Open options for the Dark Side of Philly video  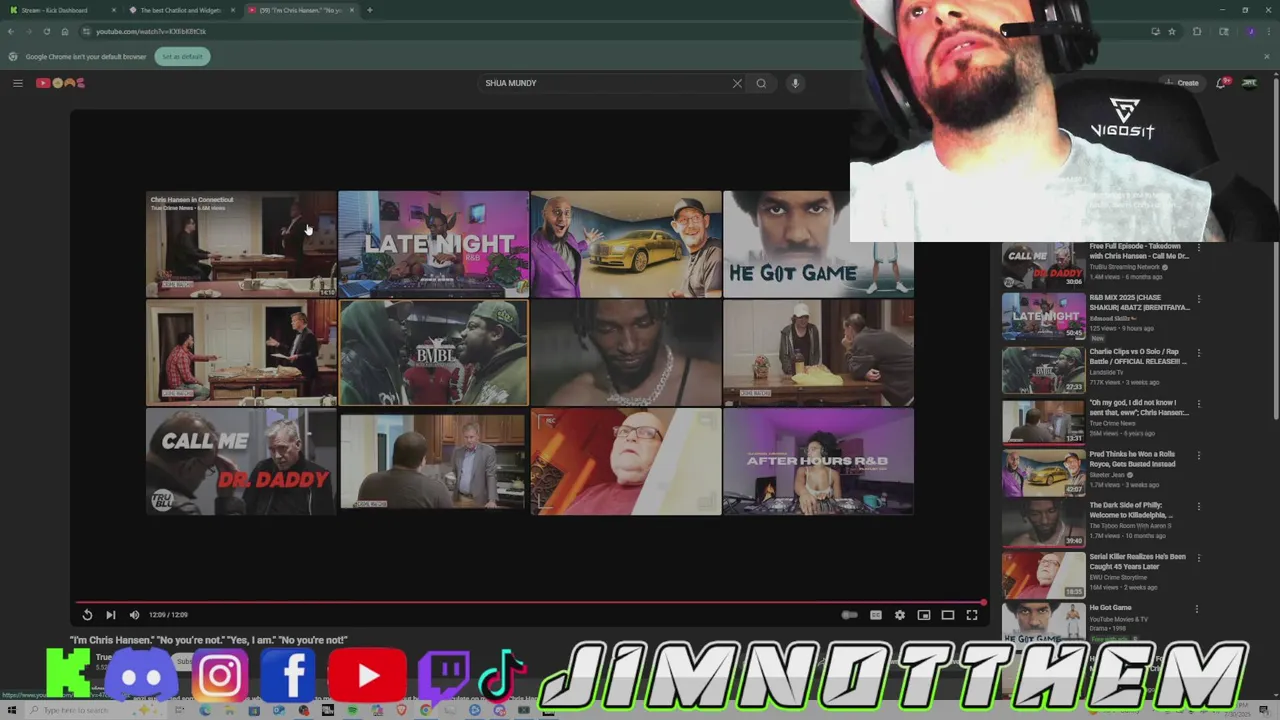coord(1198,506)
